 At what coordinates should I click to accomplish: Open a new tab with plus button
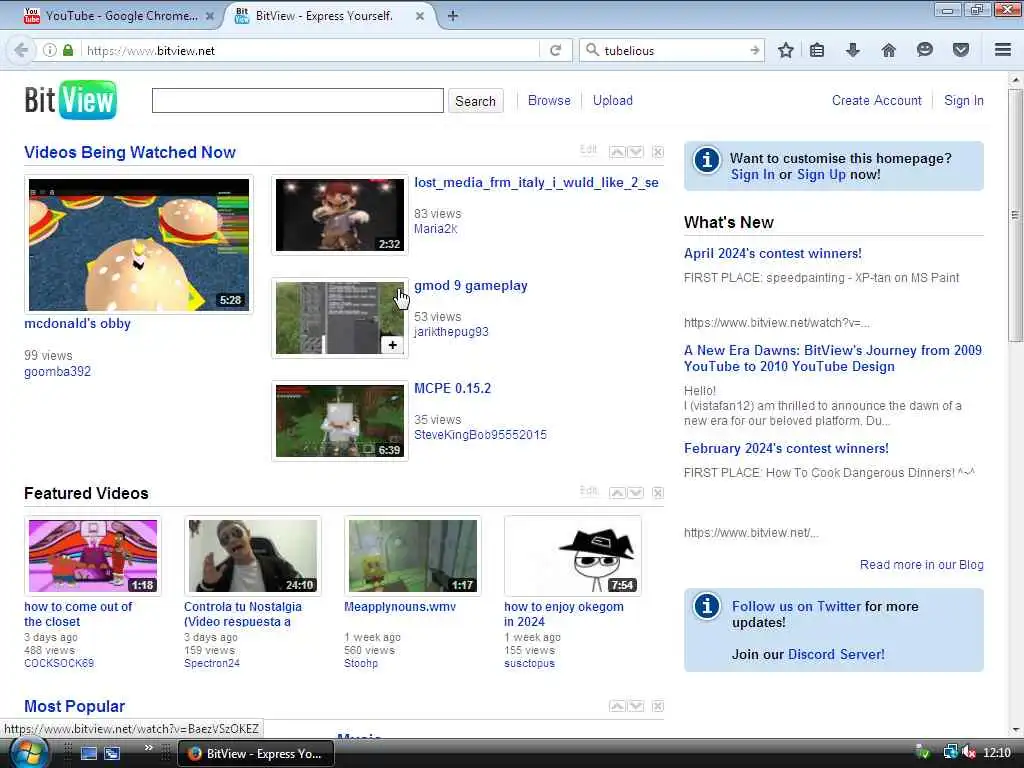[453, 16]
